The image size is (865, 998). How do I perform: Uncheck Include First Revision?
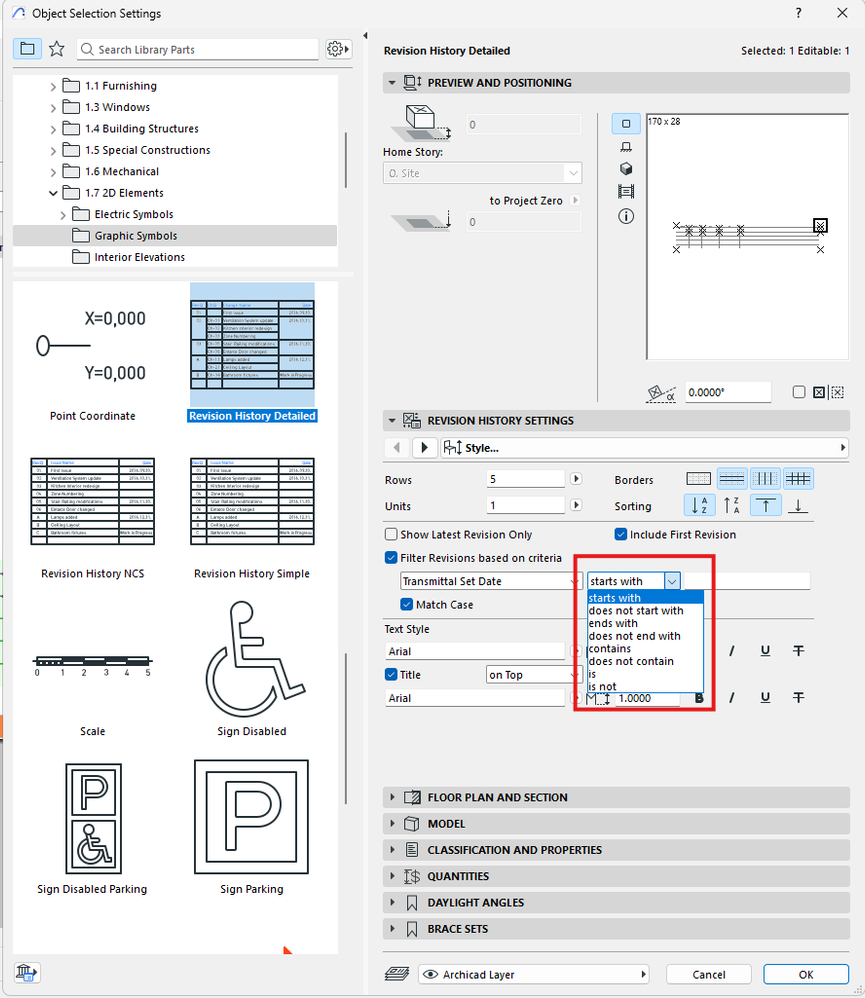tap(621, 534)
